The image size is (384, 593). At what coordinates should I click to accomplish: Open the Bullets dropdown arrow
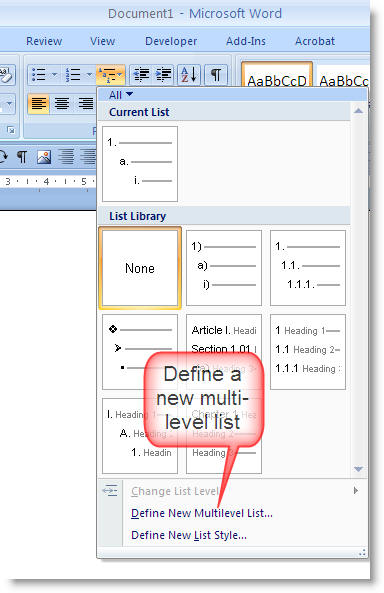pos(54,75)
